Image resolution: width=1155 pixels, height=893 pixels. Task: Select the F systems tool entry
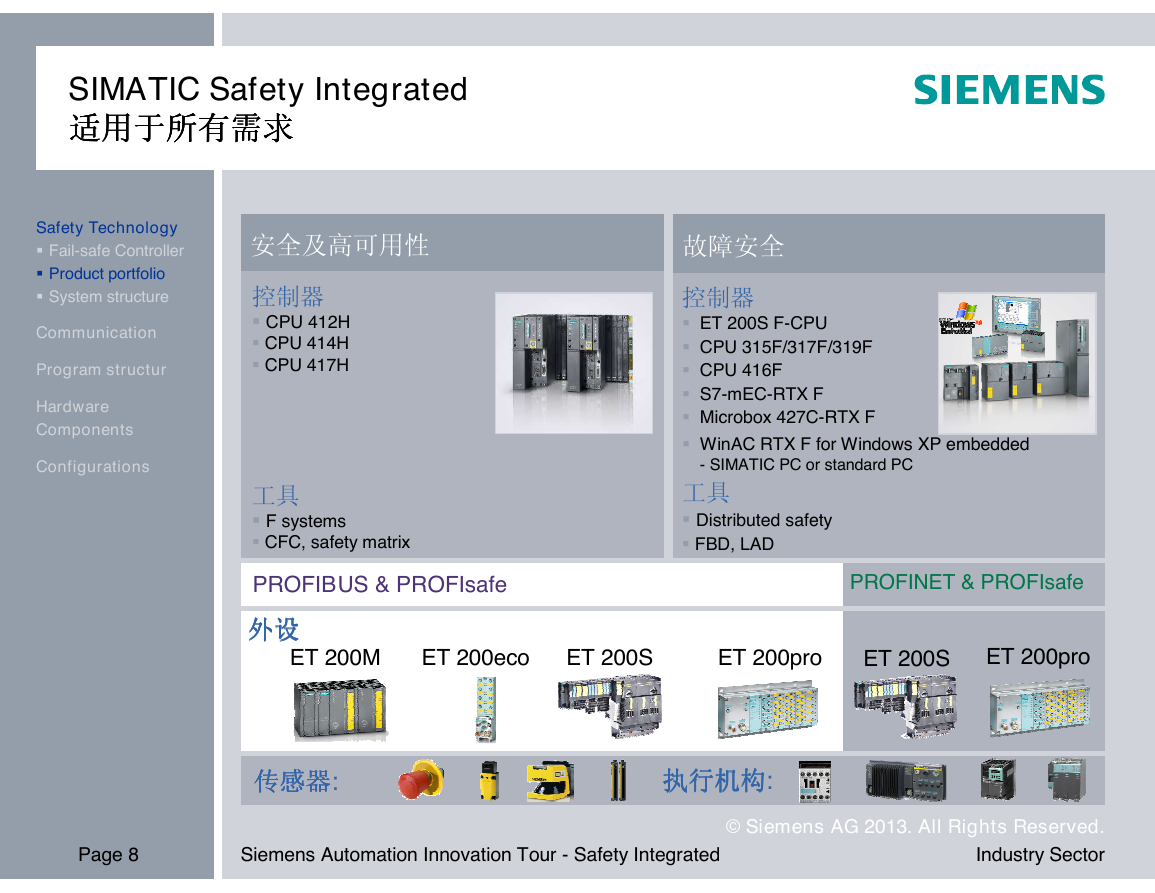[306, 521]
